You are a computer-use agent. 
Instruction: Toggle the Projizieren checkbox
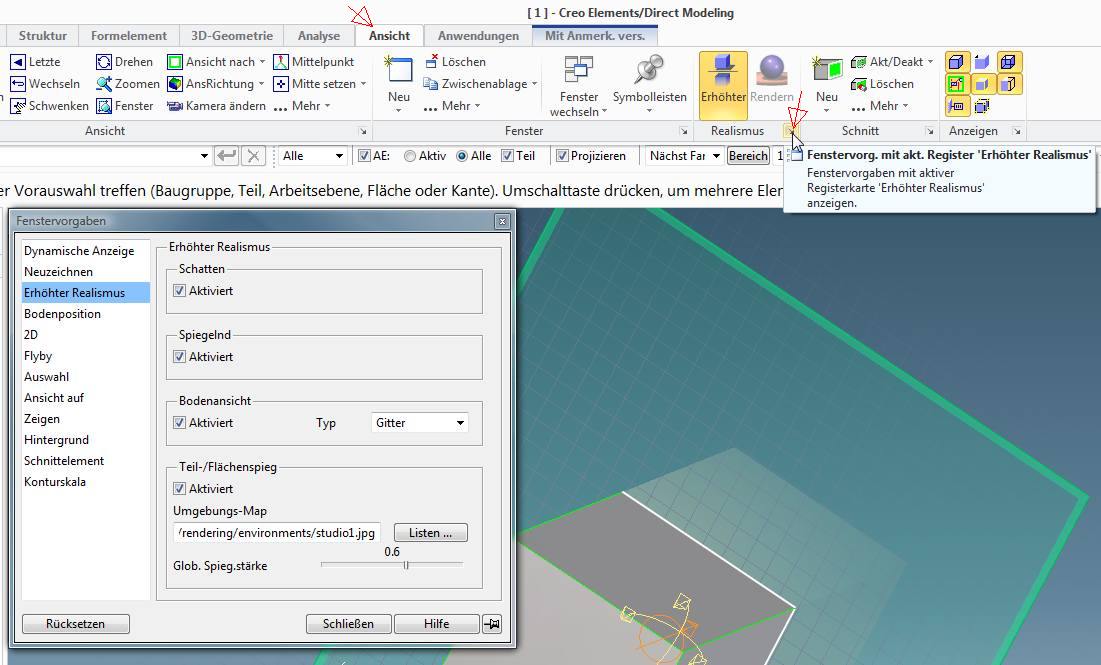click(x=562, y=156)
